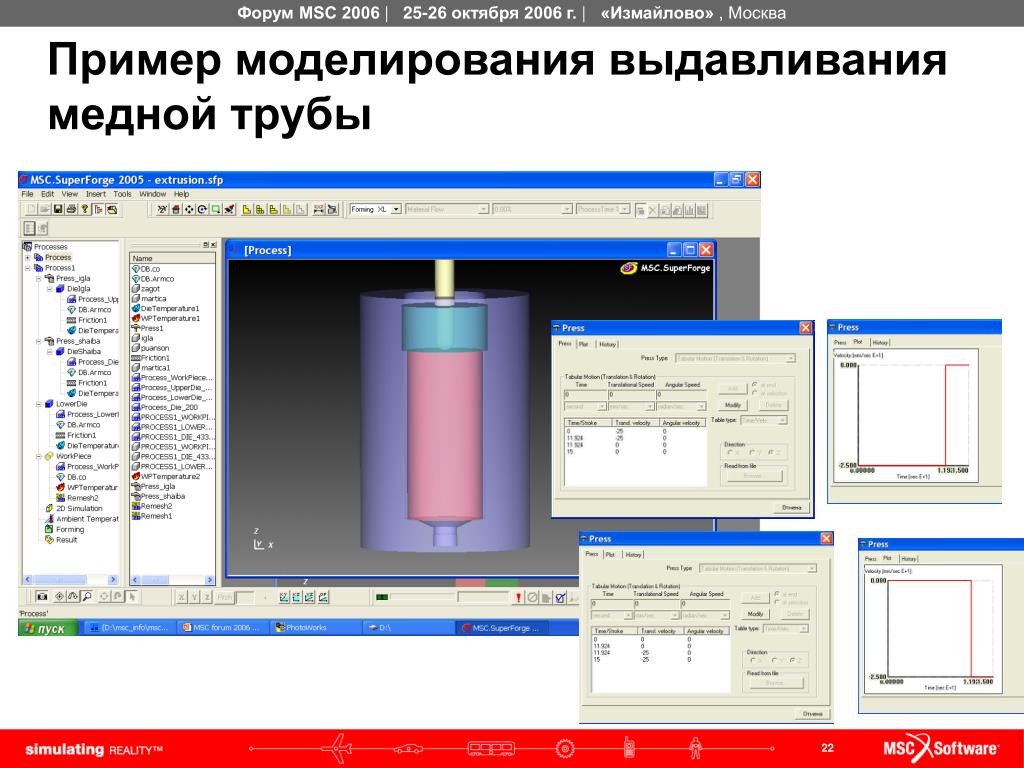Click the circular rotate view icon
The image size is (1024, 768).
[x=202, y=210]
